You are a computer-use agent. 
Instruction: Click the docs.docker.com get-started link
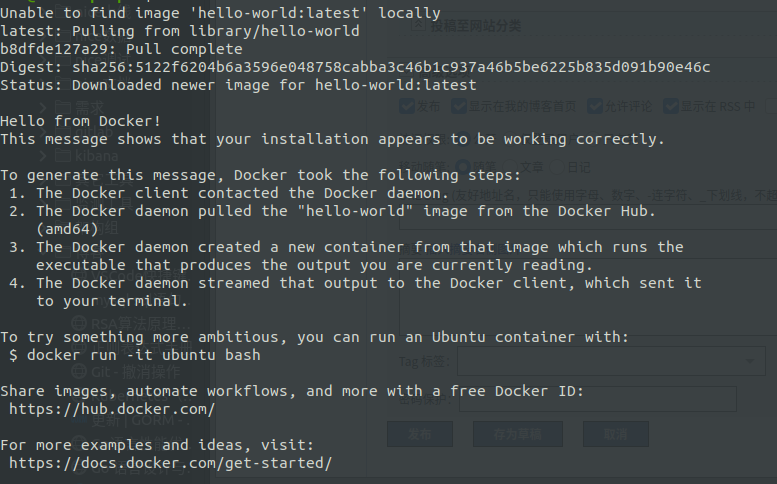pos(170,463)
